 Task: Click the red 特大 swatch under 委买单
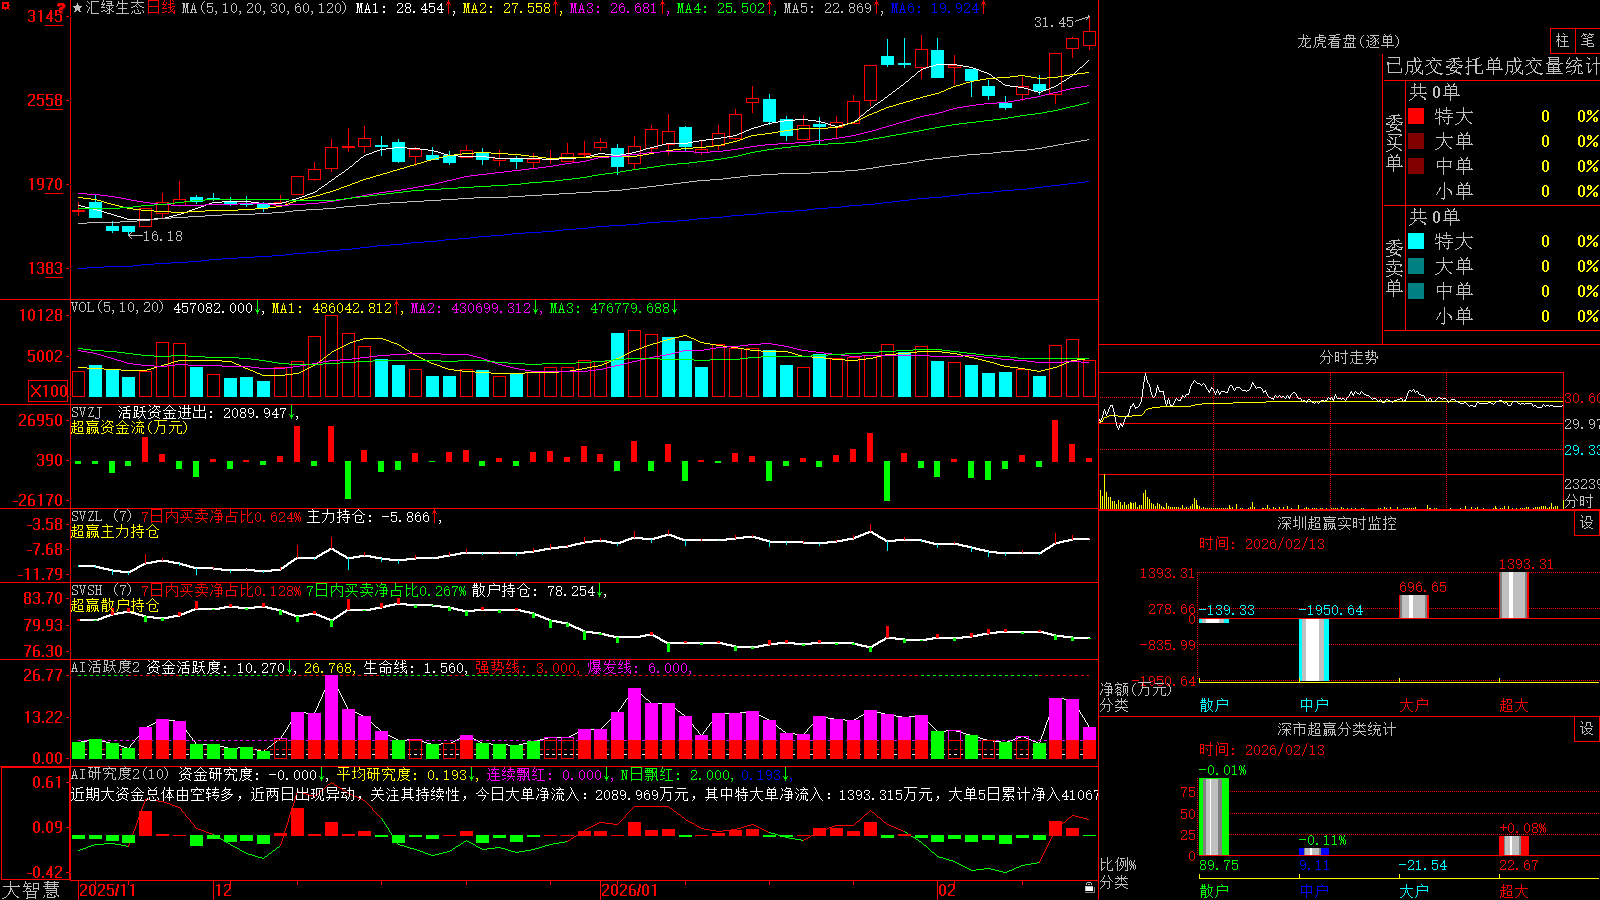1416,116
